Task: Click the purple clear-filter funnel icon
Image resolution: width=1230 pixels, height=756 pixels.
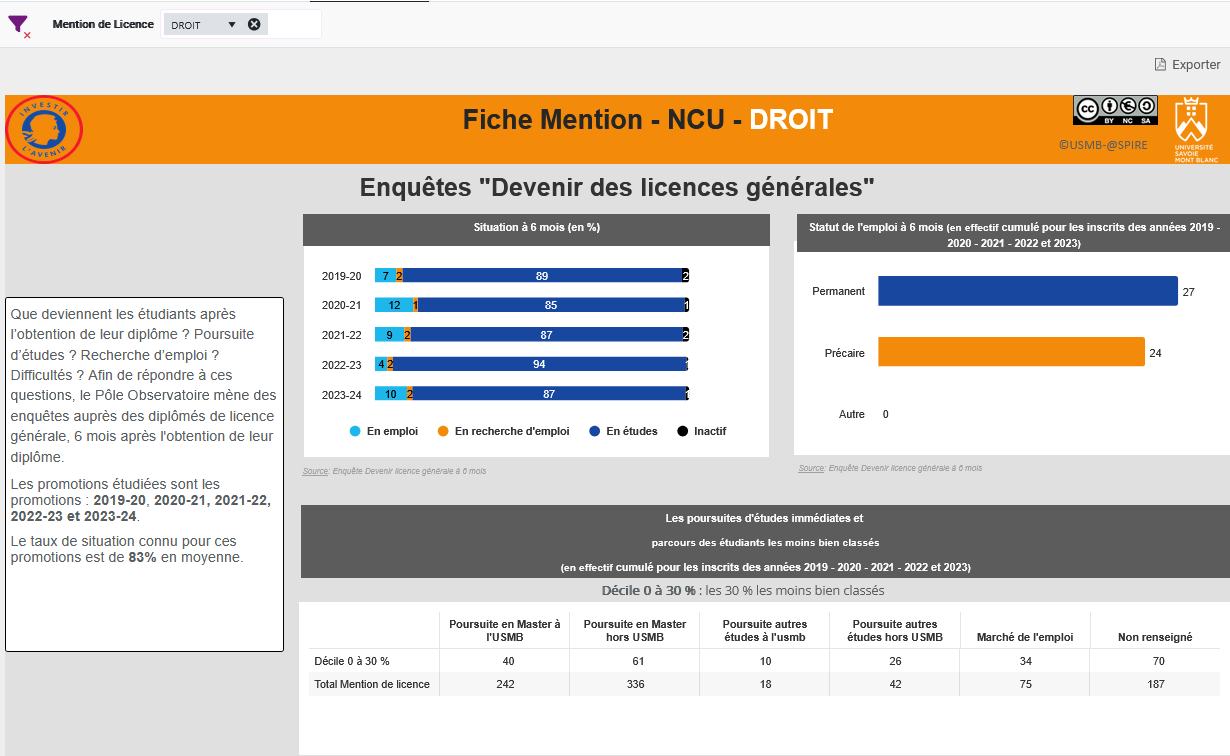Action: click(18, 26)
